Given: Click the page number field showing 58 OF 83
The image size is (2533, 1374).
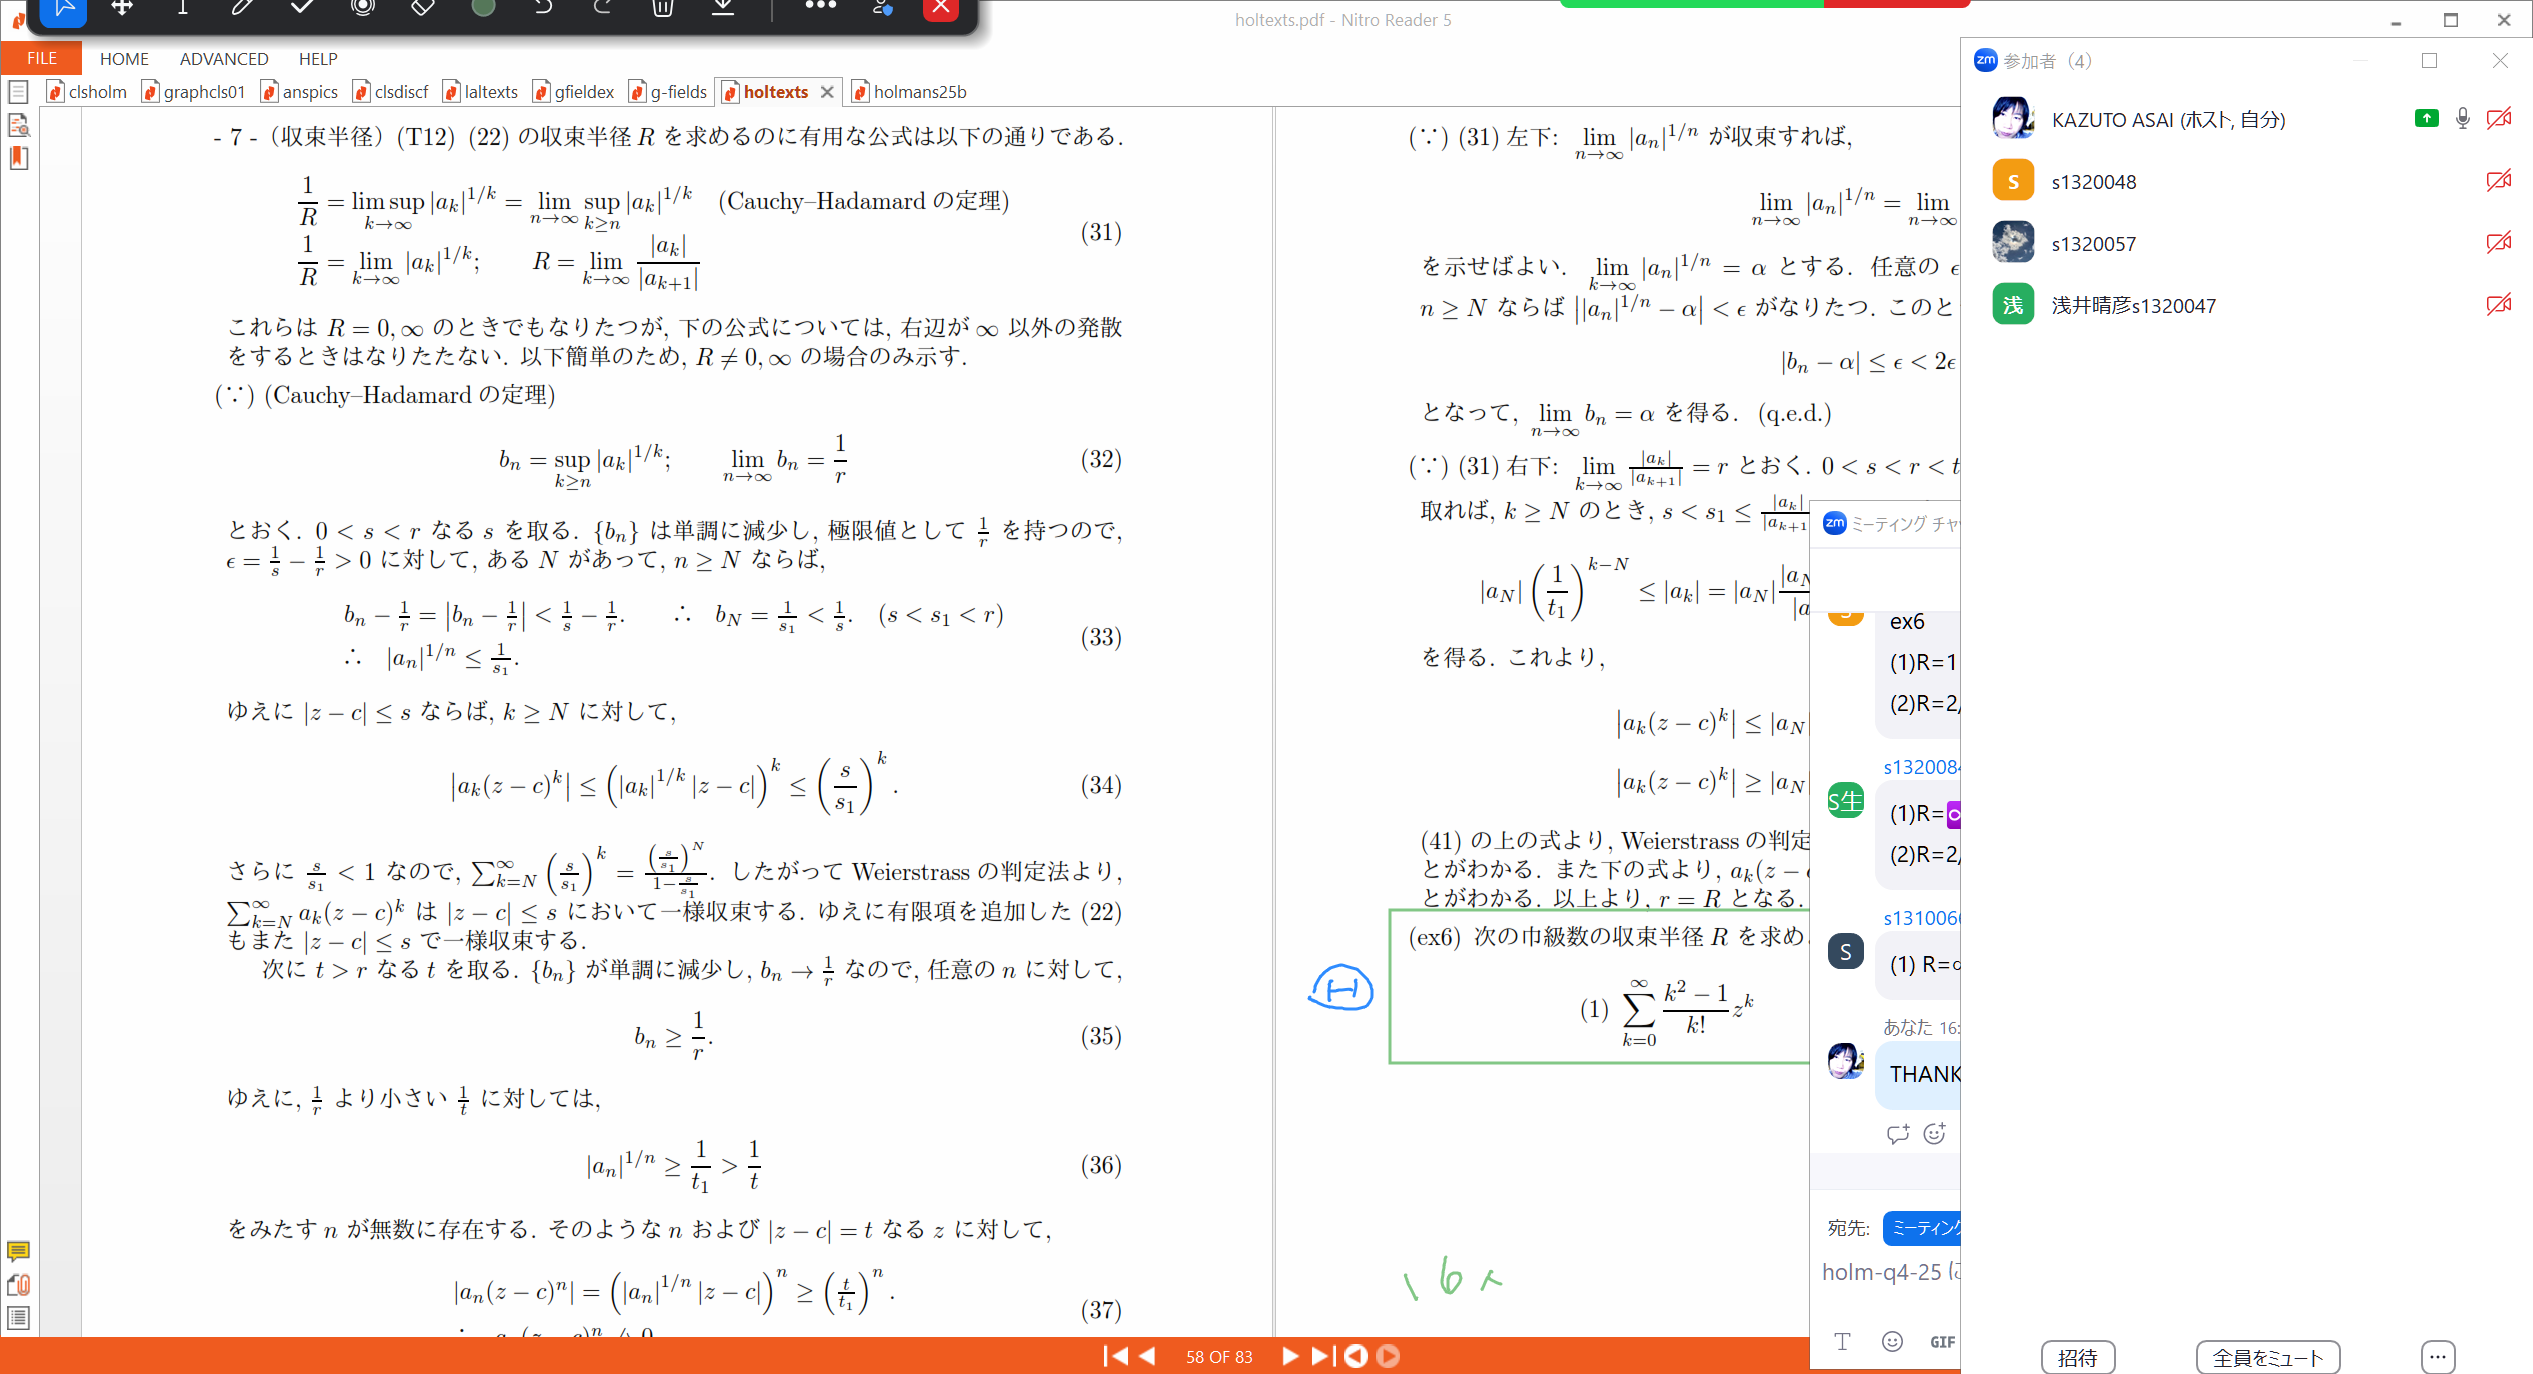Looking at the screenshot, I should point(1219,1356).
